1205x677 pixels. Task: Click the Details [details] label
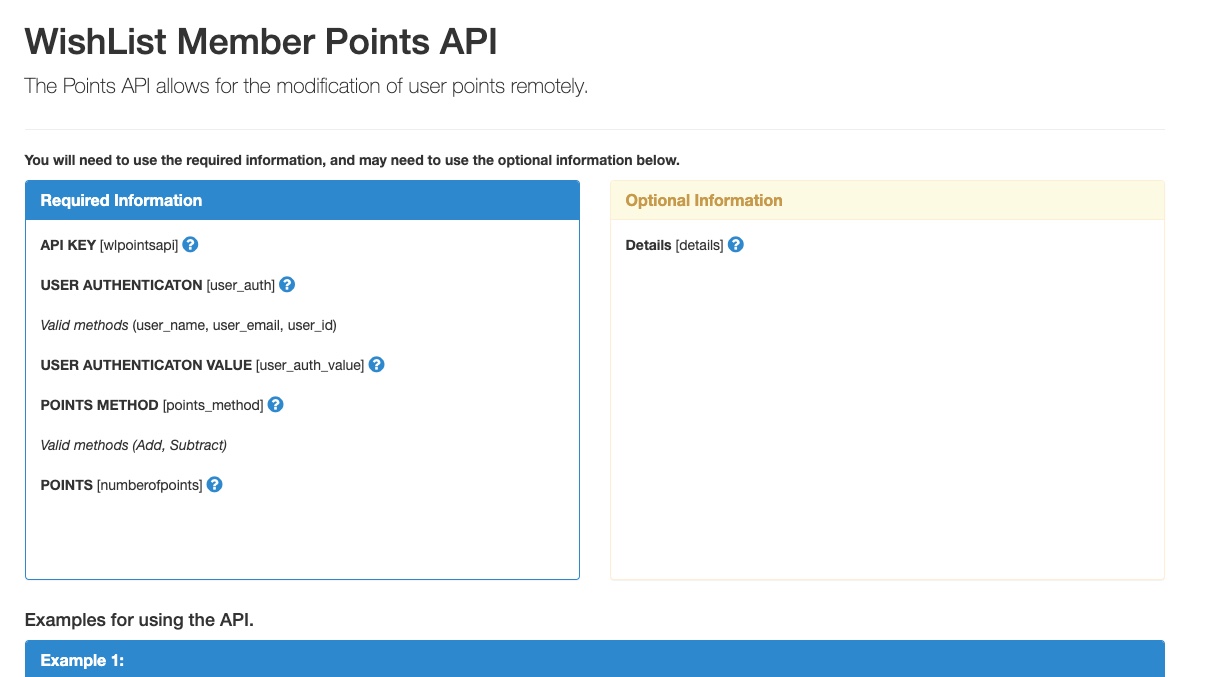[x=674, y=245]
